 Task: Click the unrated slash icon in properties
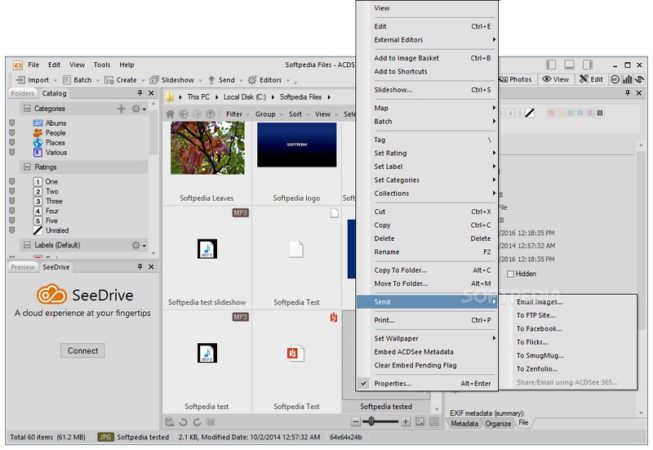click(529, 113)
